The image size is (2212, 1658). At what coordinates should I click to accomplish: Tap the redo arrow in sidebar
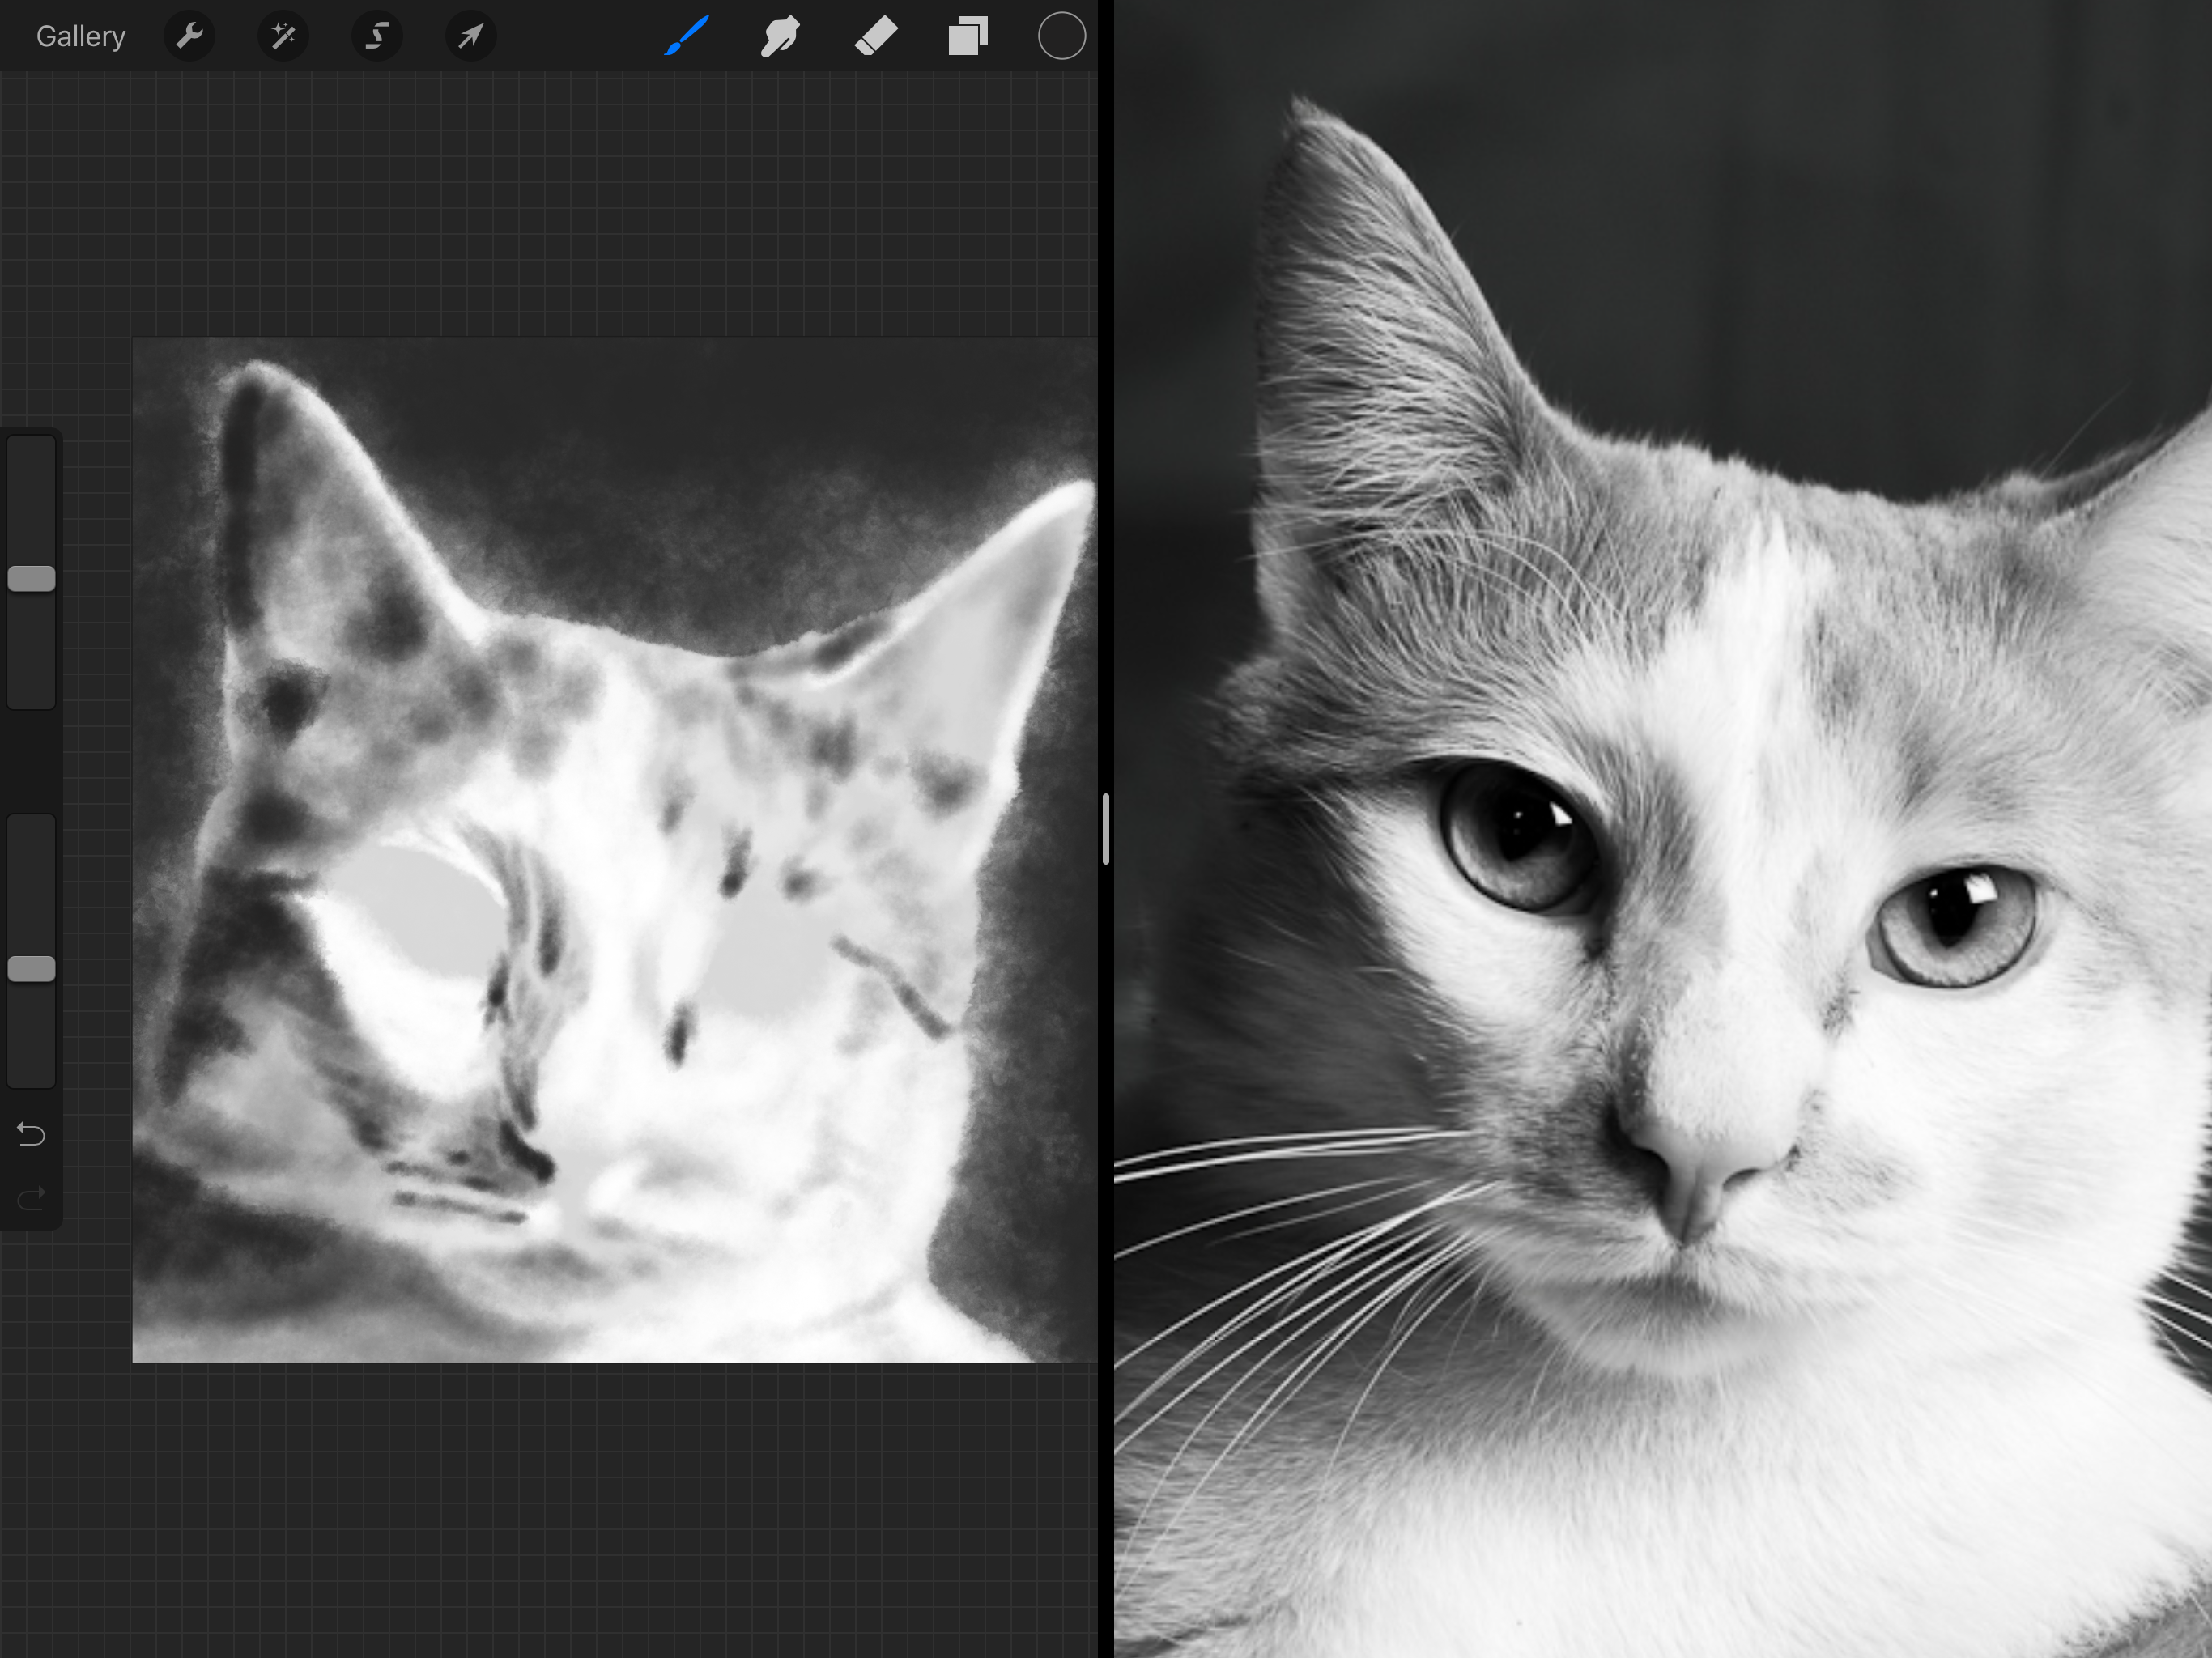32,1197
